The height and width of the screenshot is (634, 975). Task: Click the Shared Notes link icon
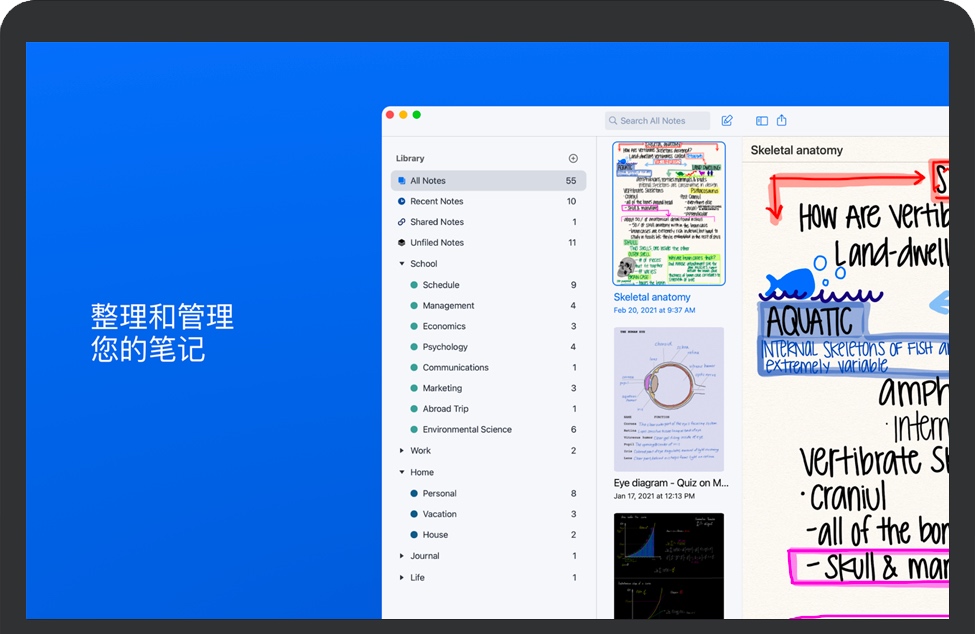pos(402,222)
